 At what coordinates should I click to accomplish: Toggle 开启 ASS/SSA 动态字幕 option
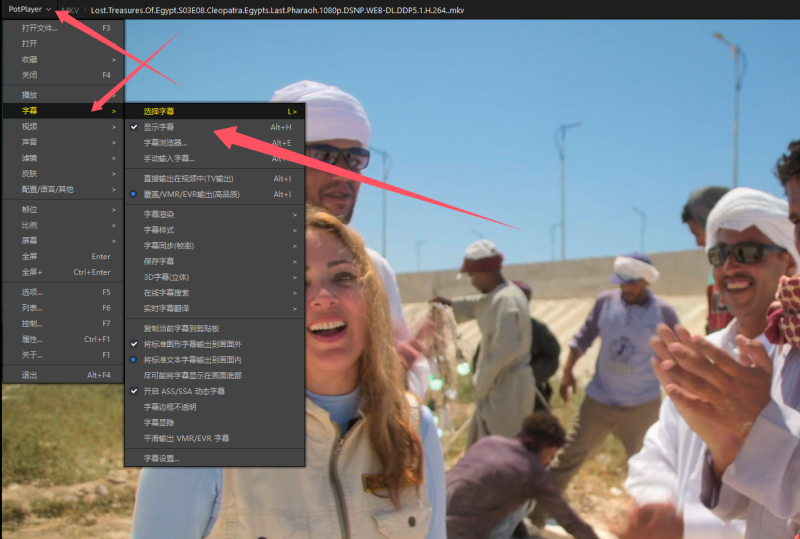(x=184, y=391)
